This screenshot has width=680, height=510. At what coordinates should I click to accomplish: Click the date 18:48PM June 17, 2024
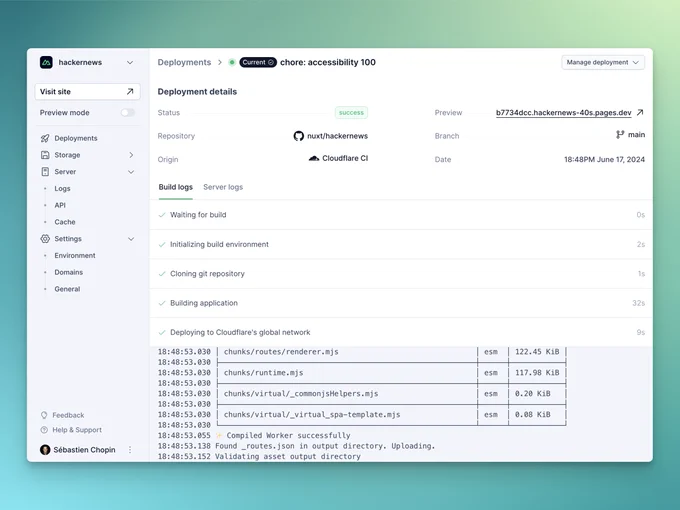[604, 160]
